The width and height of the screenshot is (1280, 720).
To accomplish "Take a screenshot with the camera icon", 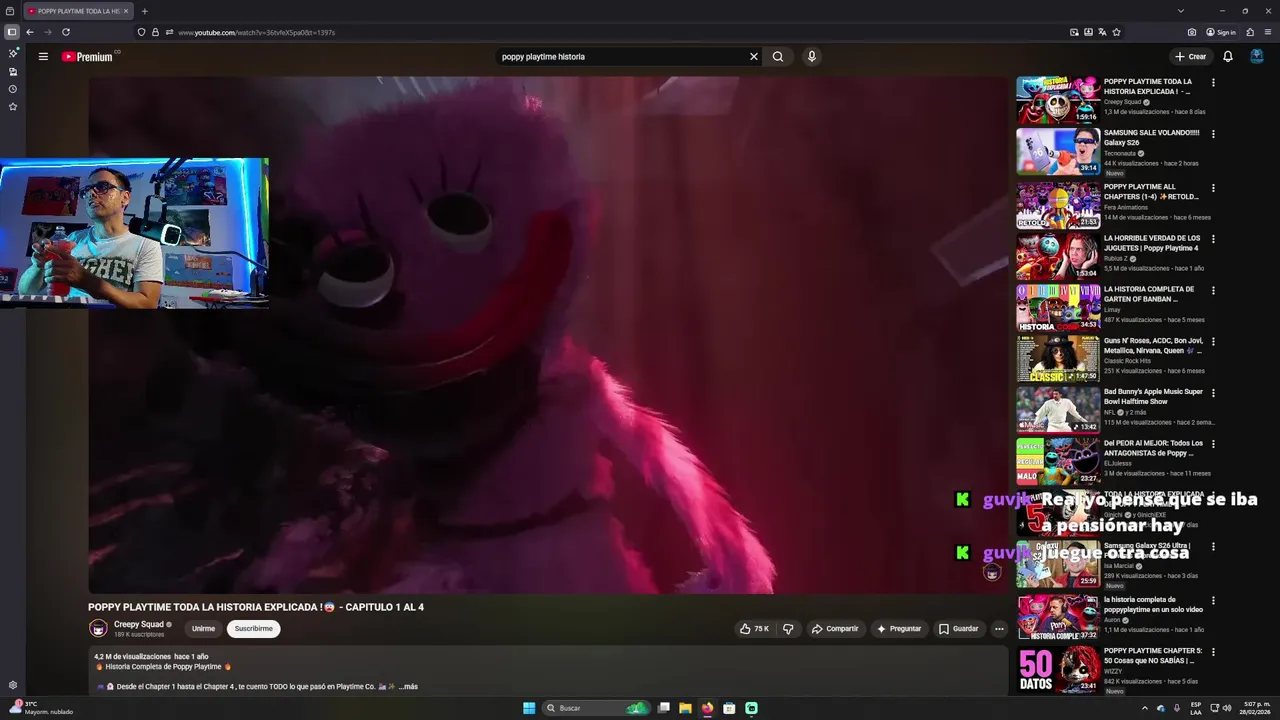I will coord(1192,32).
